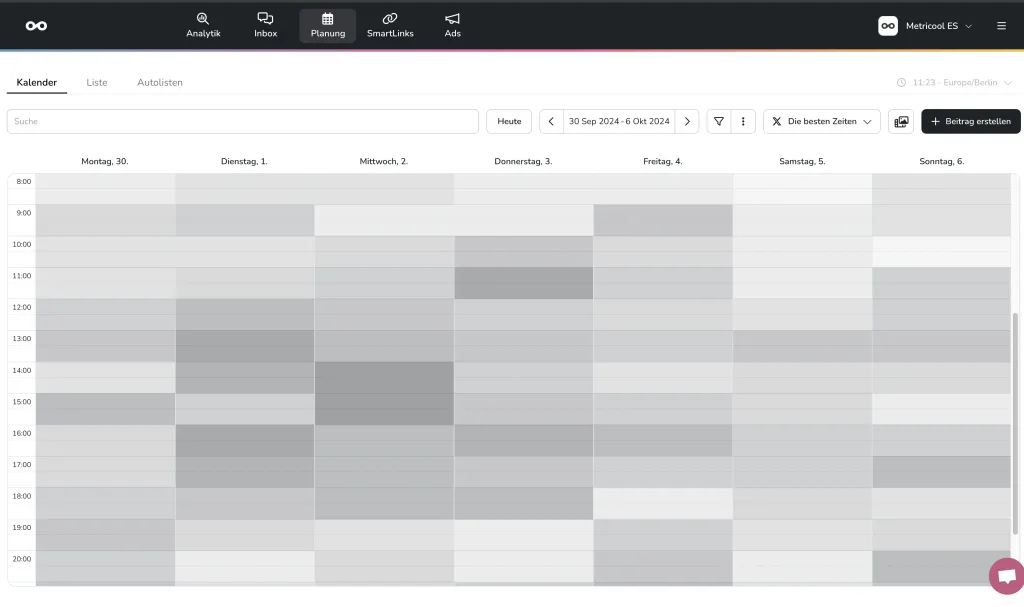
Task: Click the Freitag, 4. column header
Action: point(663,161)
